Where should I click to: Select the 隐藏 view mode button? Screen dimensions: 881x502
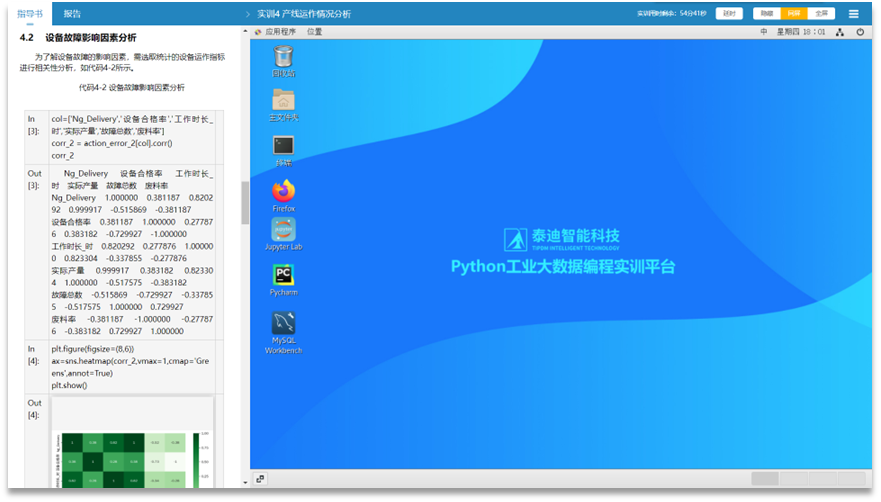[766, 13]
